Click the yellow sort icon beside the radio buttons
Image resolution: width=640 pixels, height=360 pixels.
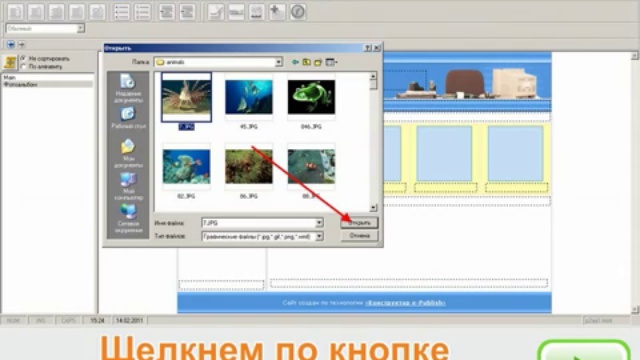10,62
